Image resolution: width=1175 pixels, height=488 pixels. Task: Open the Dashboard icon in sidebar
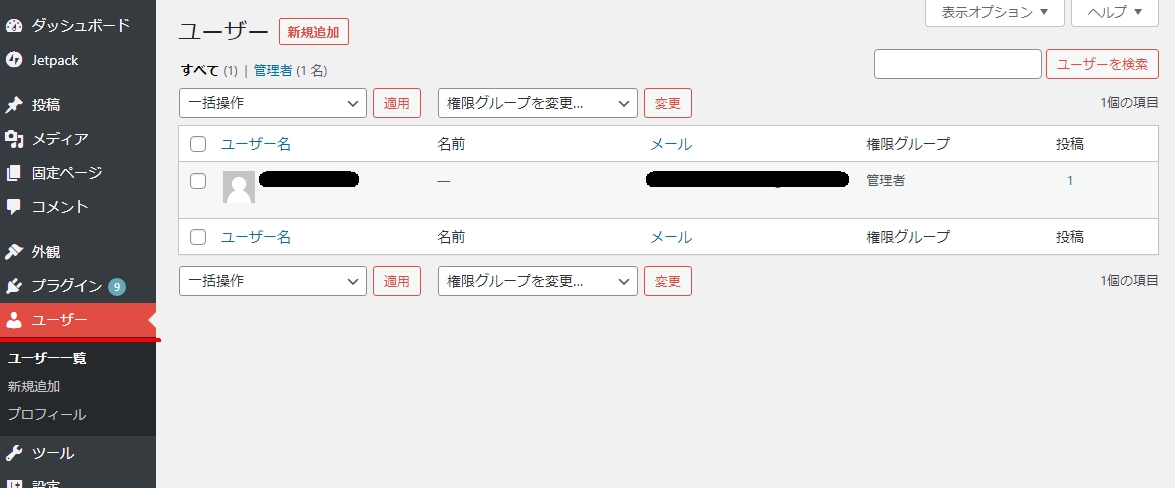pyautogui.click(x=13, y=25)
